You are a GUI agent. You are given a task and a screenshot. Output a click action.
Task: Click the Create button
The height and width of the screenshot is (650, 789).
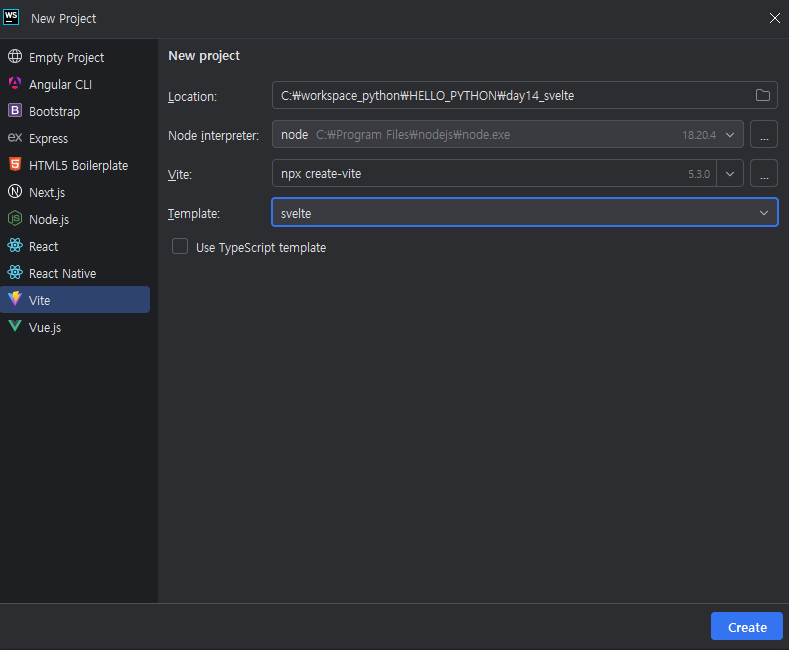(x=747, y=626)
